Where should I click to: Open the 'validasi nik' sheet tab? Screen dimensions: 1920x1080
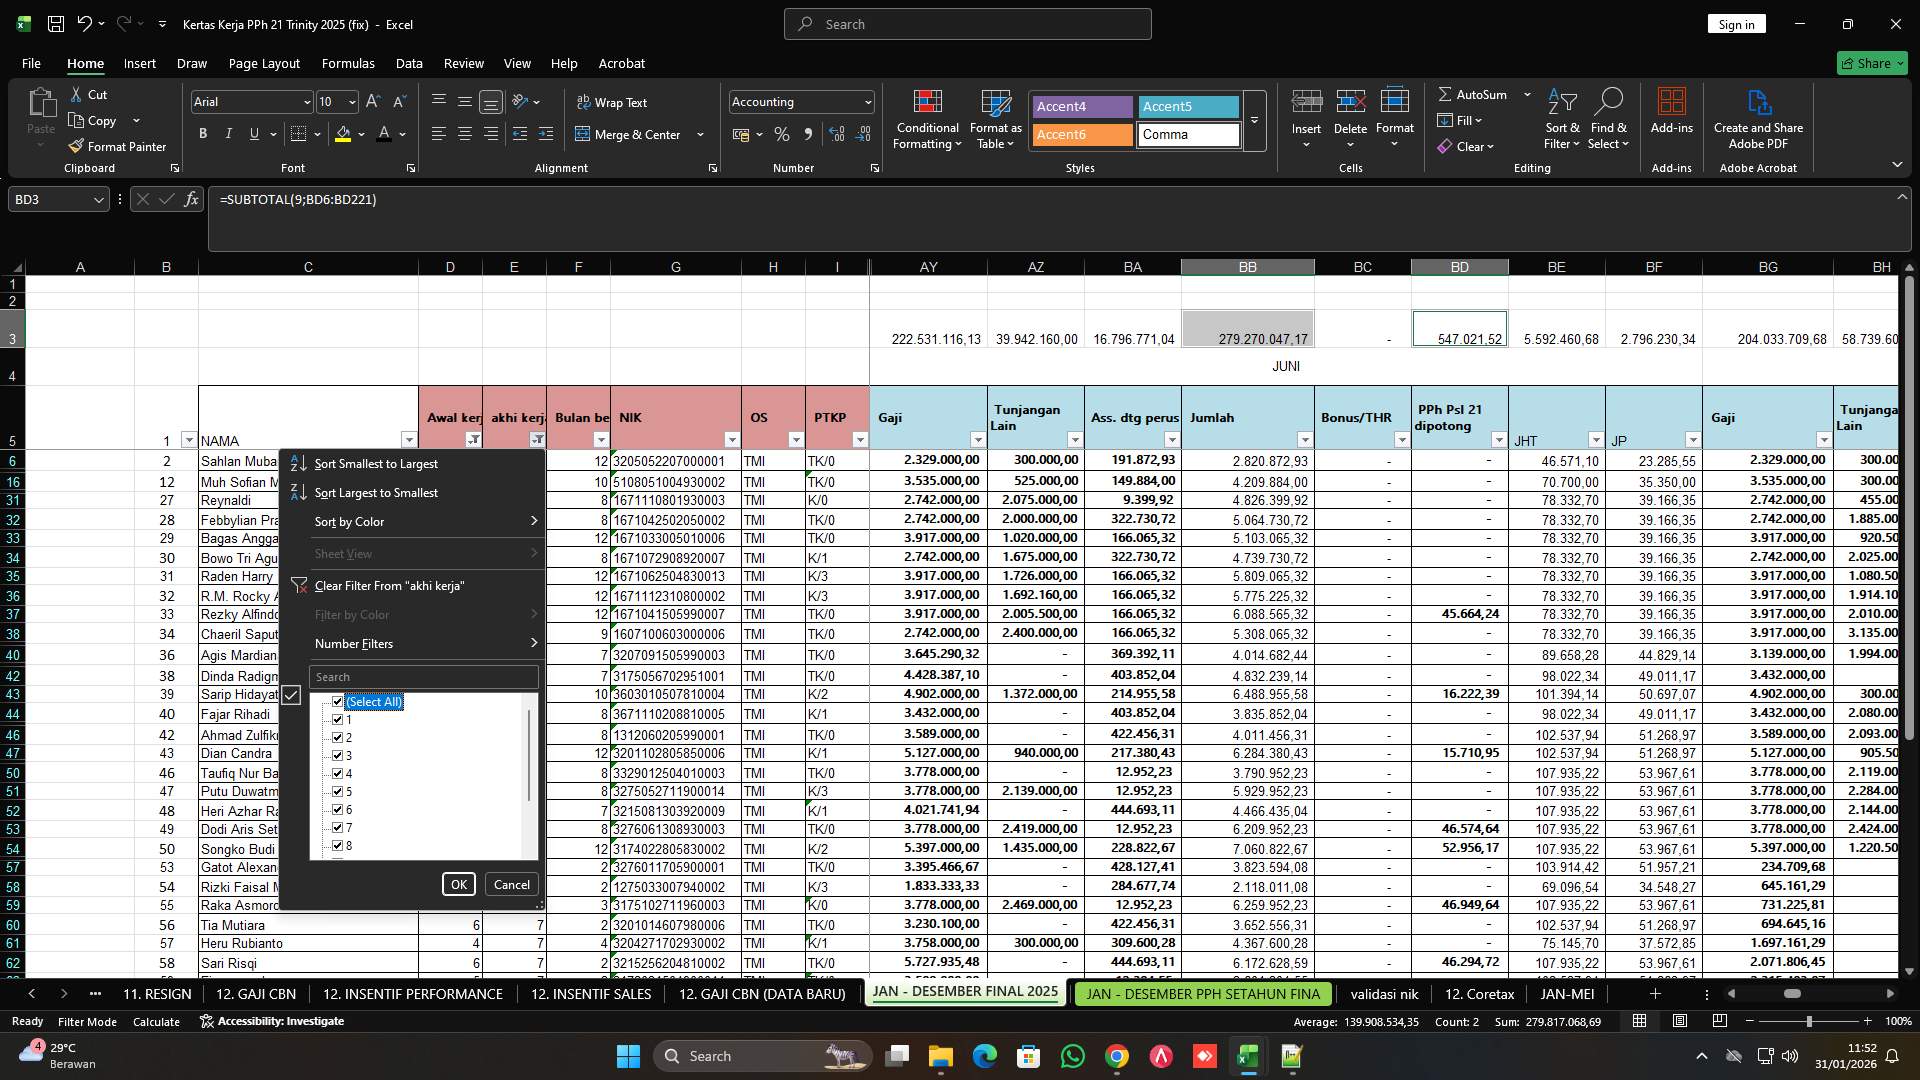click(x=1384, y=994)
